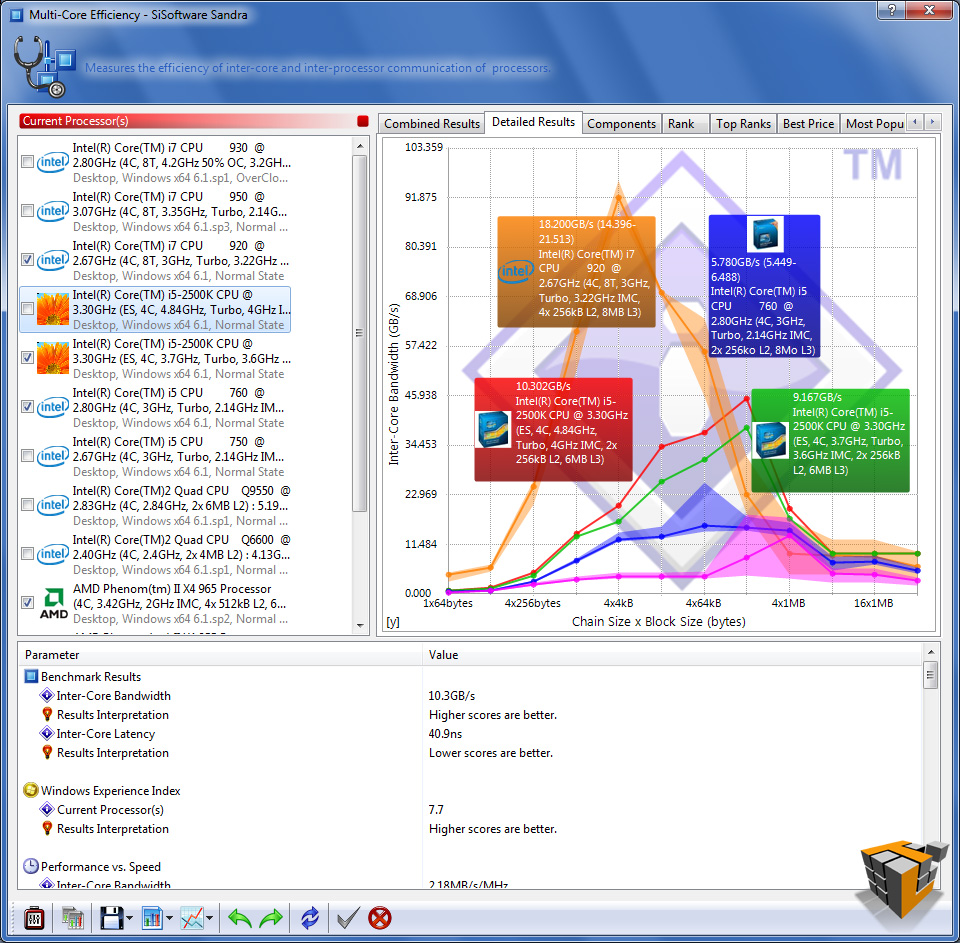Click the Intel logo beside the Q9550 entry

pyautogui.click(x=53, y=505)
